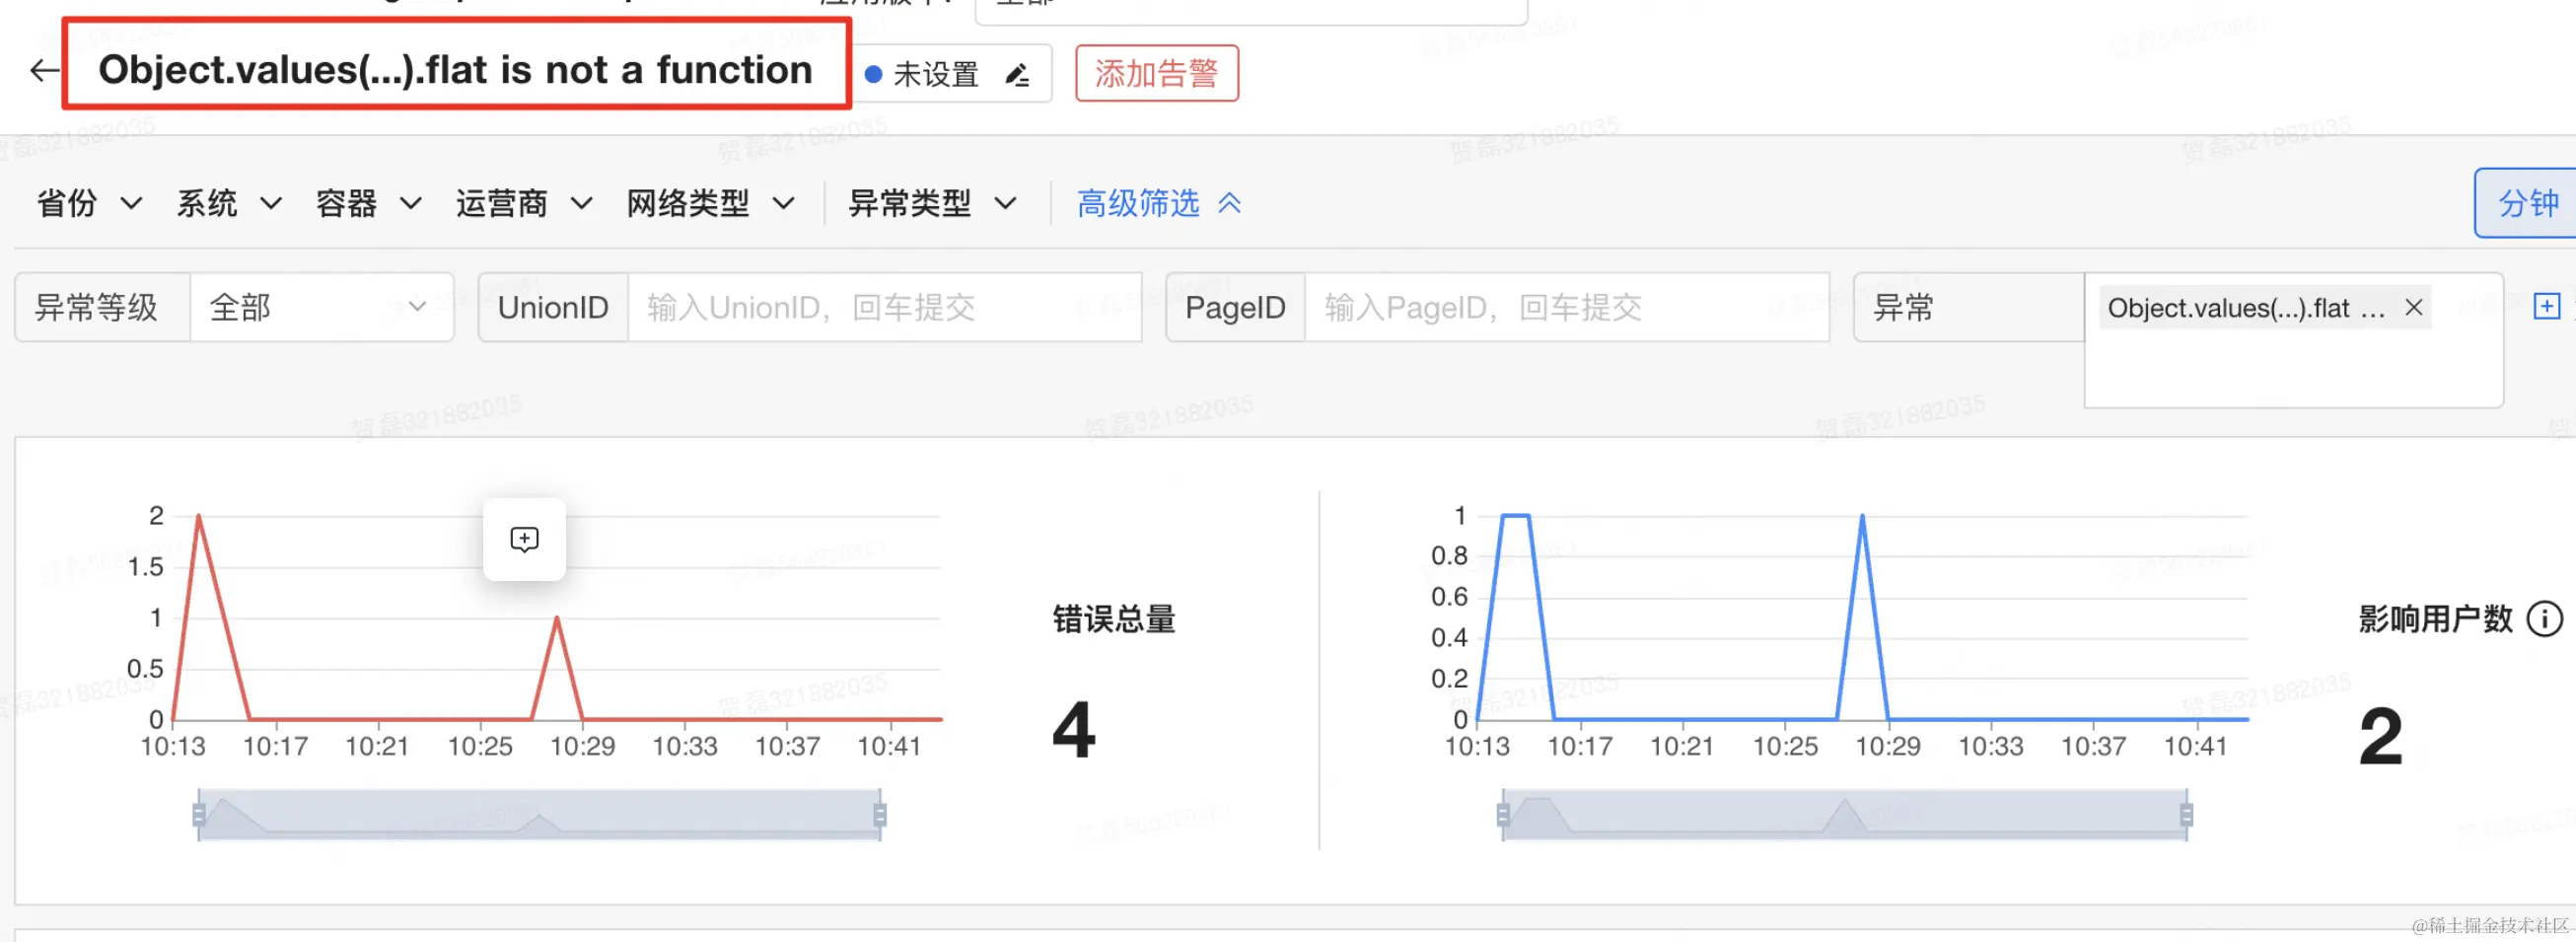The image size is (2576, 942).
Task: Focus the PageID input field
Action: click(x=1566, y=307)
